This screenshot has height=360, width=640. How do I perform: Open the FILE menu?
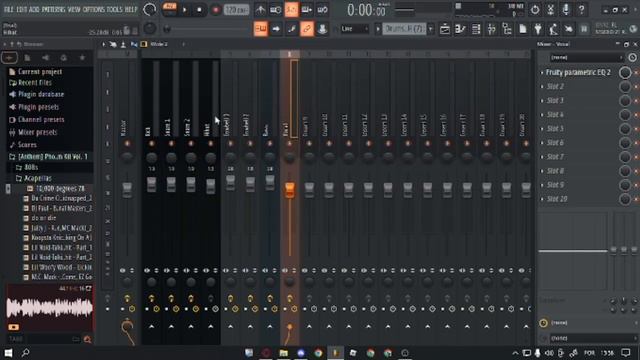[8, 9]
